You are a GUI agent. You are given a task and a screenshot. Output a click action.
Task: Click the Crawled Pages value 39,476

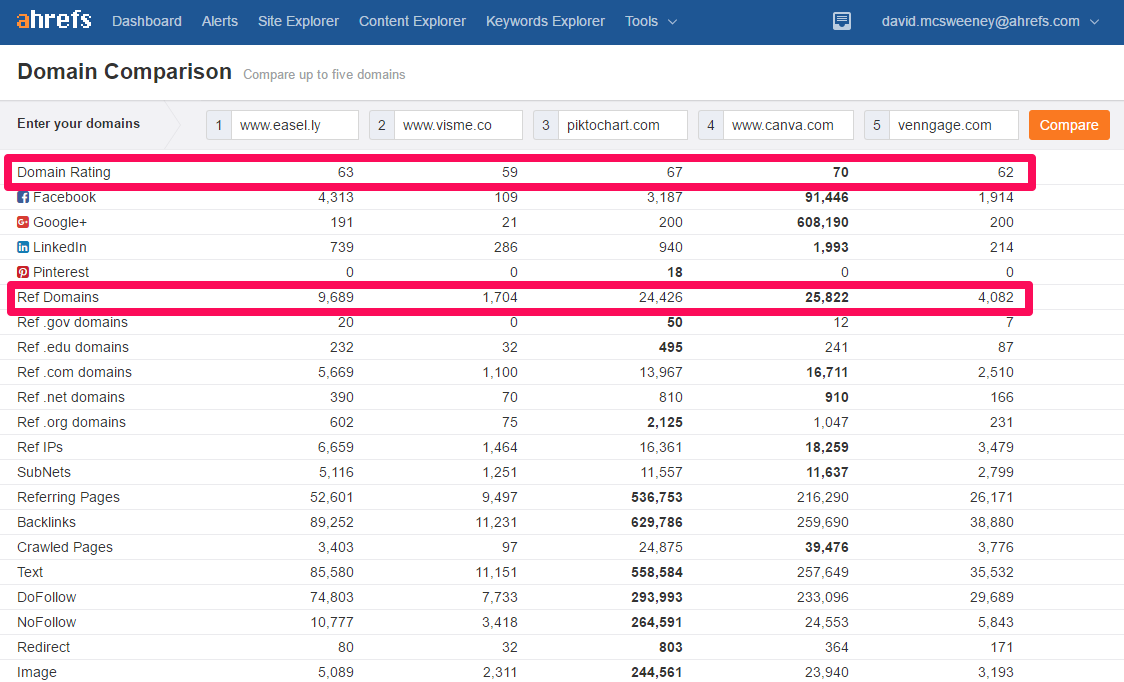click(827, 547)
